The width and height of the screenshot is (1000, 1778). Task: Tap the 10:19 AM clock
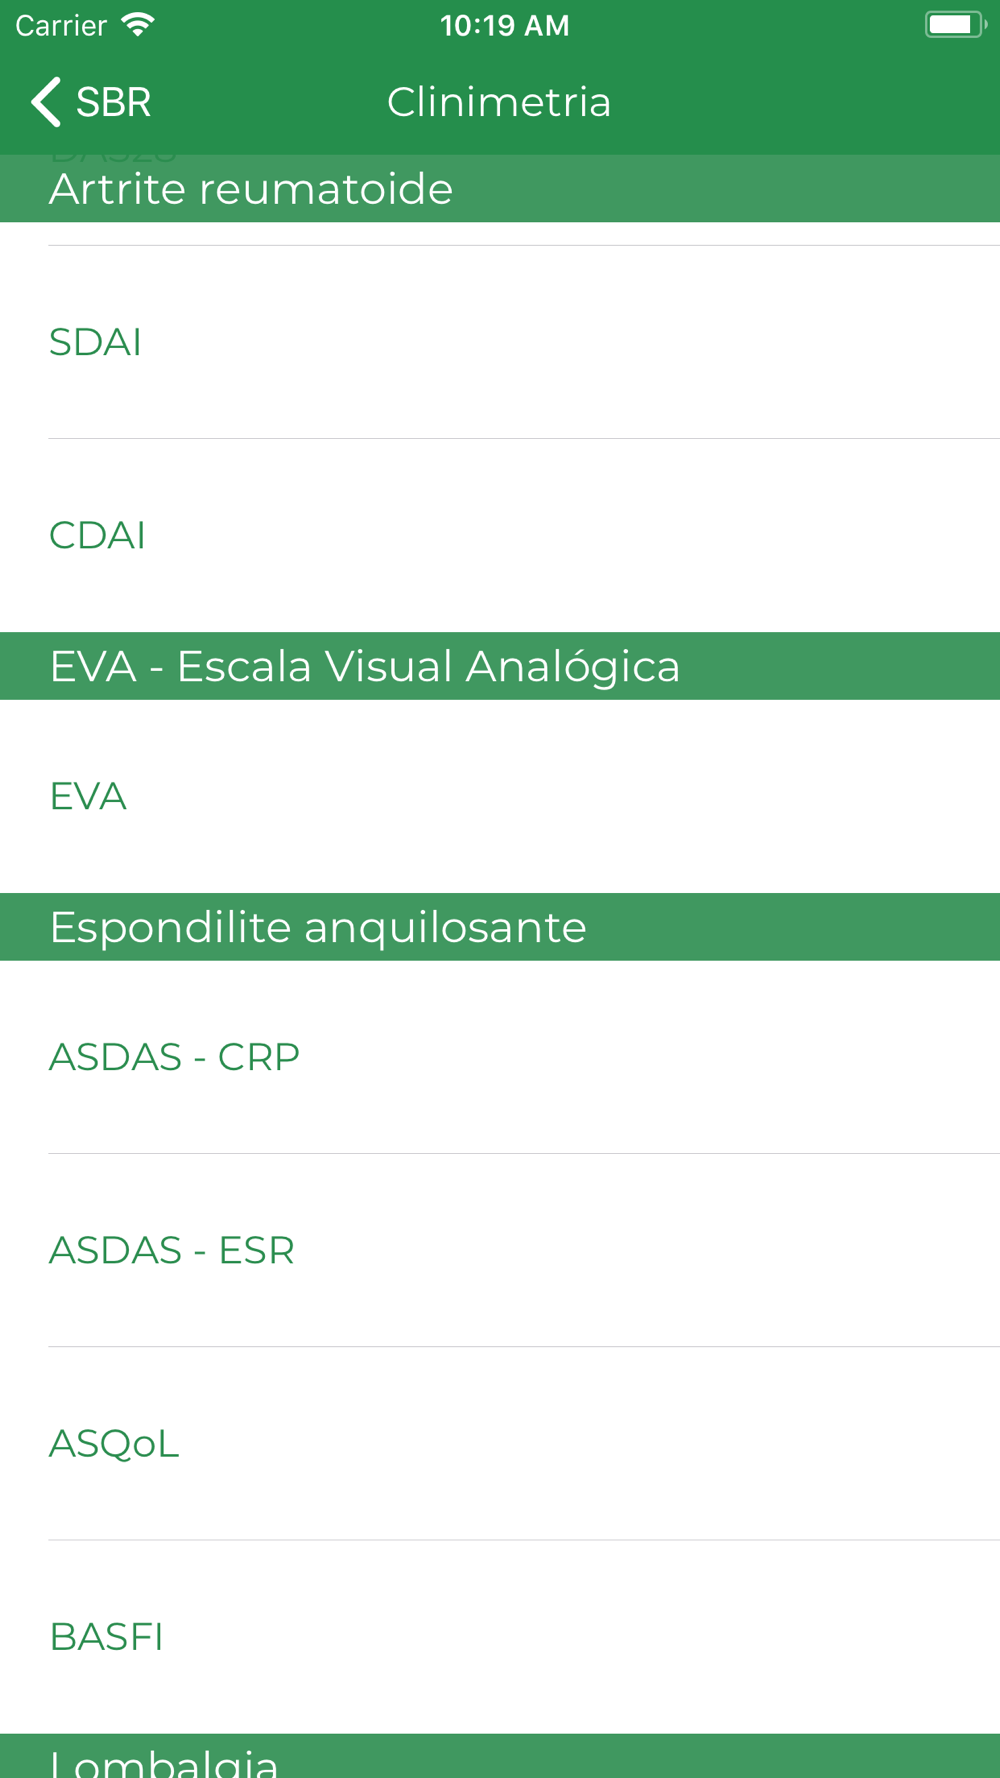coord(504,25)
